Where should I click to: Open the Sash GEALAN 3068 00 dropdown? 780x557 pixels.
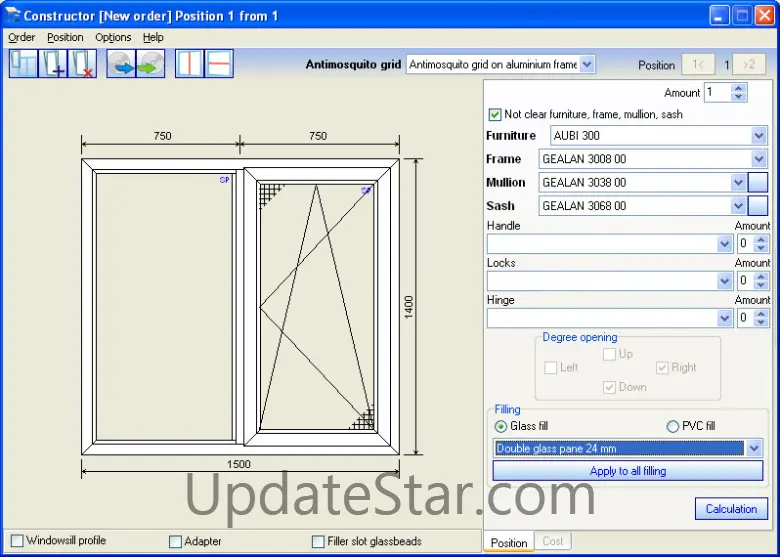pos(738,206)
